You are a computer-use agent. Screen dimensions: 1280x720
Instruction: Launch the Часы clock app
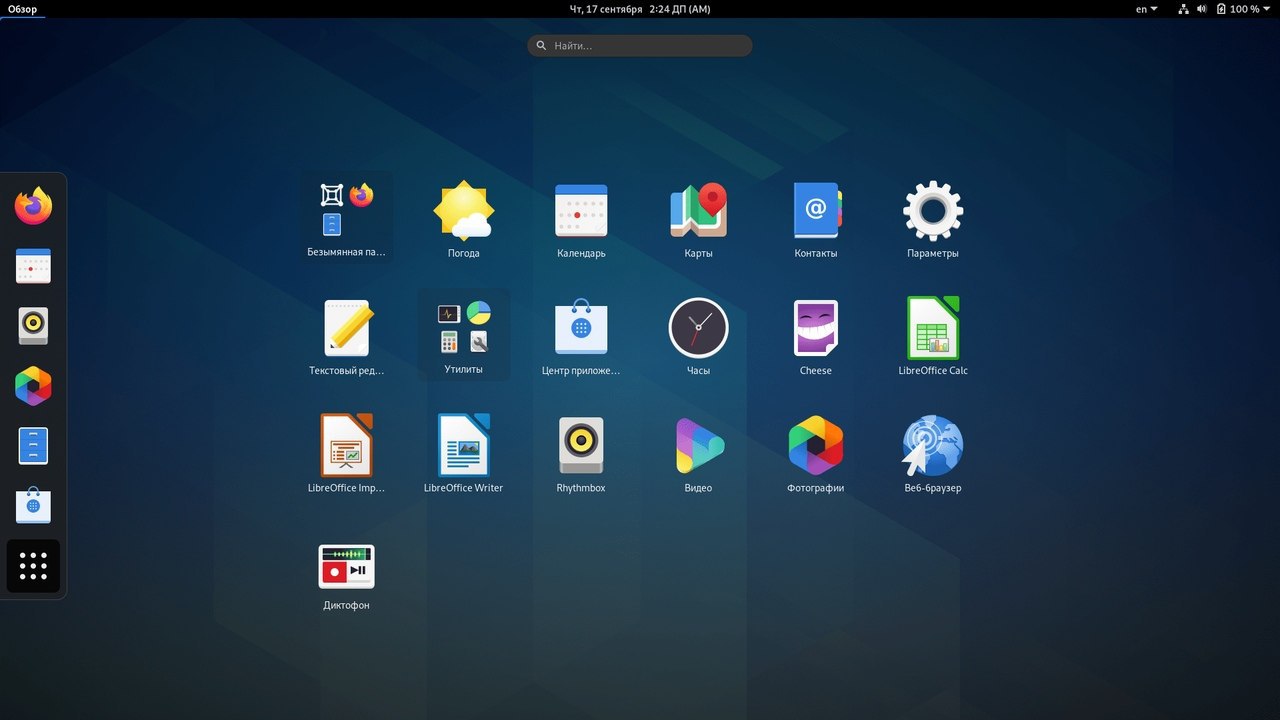click(698, 335)
